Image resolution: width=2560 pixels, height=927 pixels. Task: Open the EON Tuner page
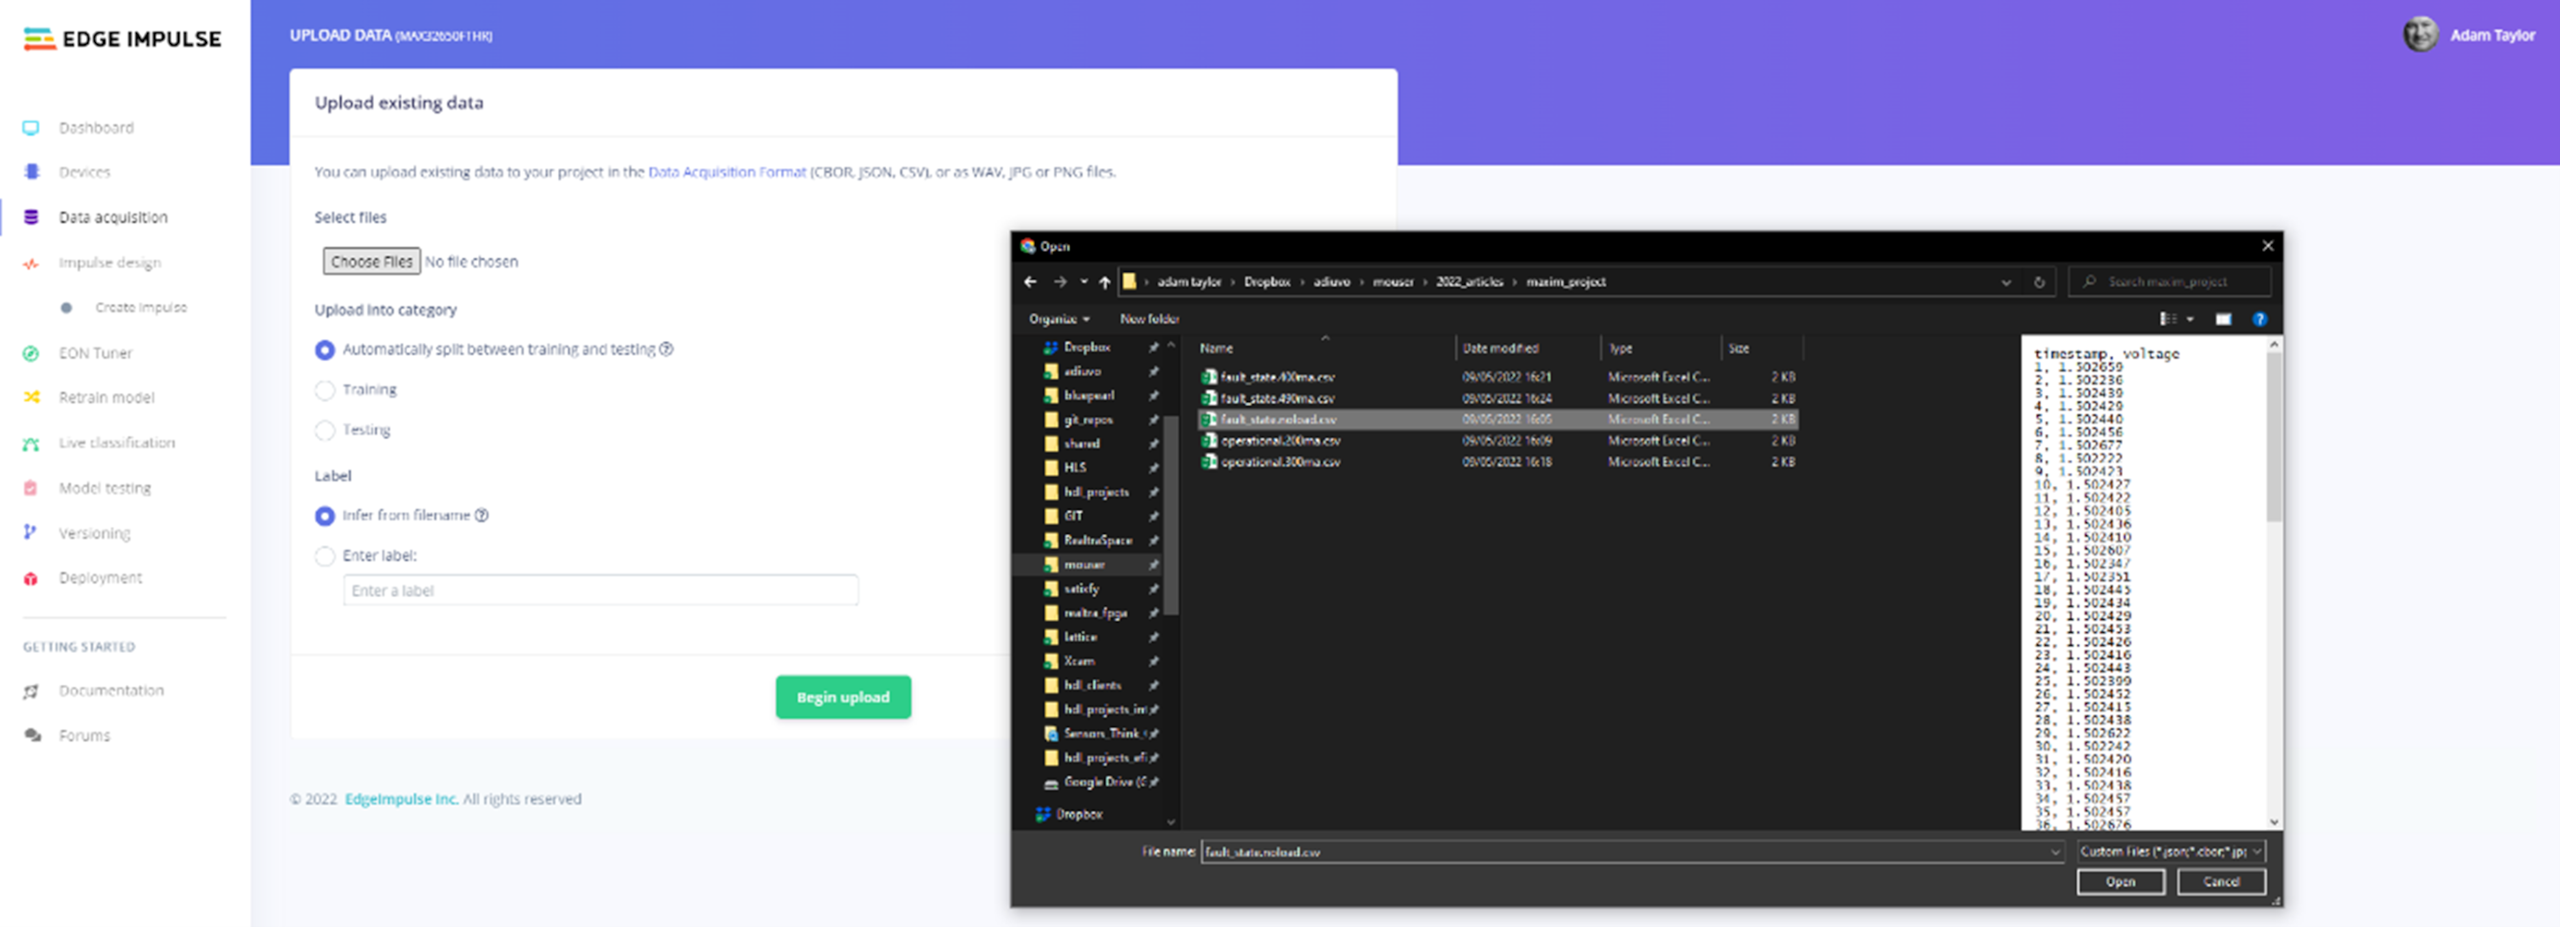pos(96,352)
